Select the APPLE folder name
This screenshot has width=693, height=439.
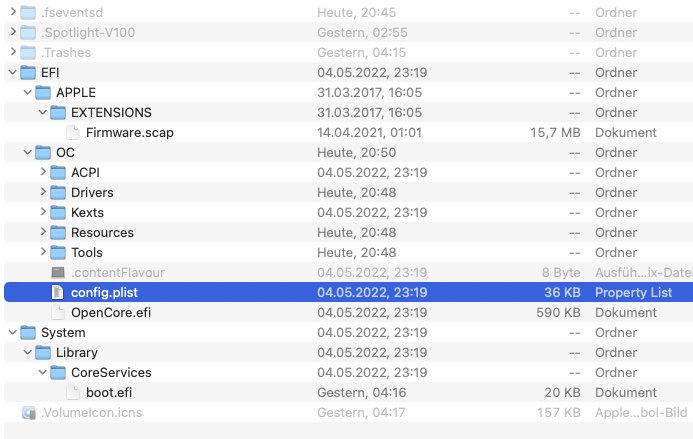[76, 92]
